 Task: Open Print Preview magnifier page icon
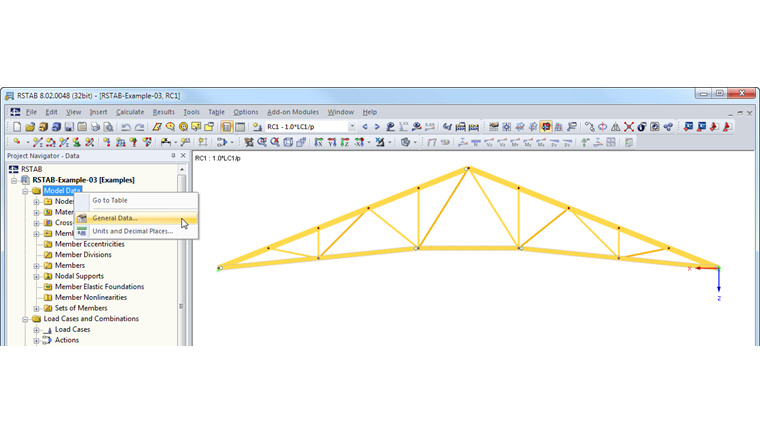[x=109, y=127]
